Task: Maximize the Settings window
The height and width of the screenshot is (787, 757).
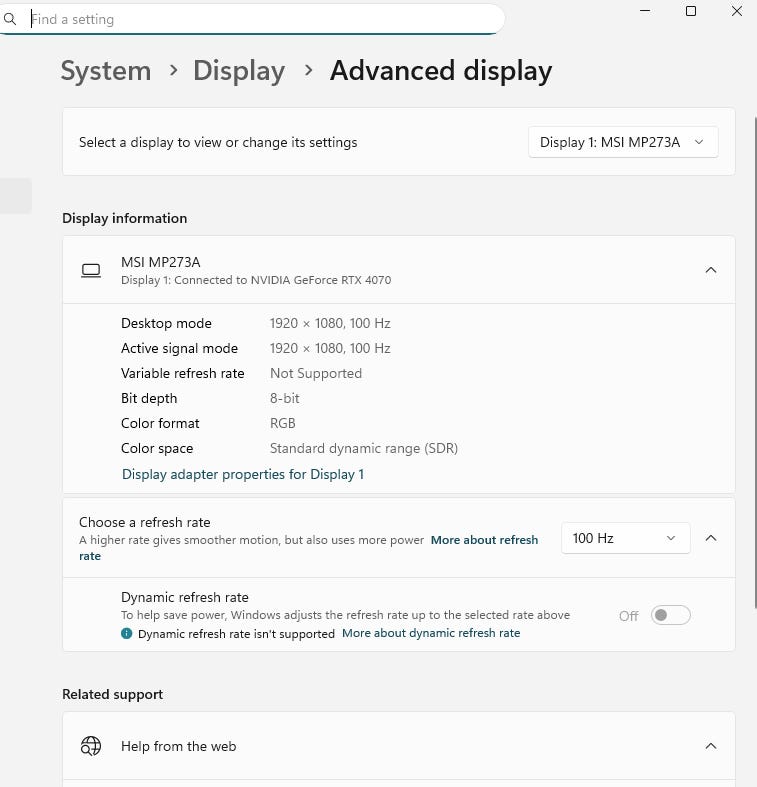Action: [691, 11]
